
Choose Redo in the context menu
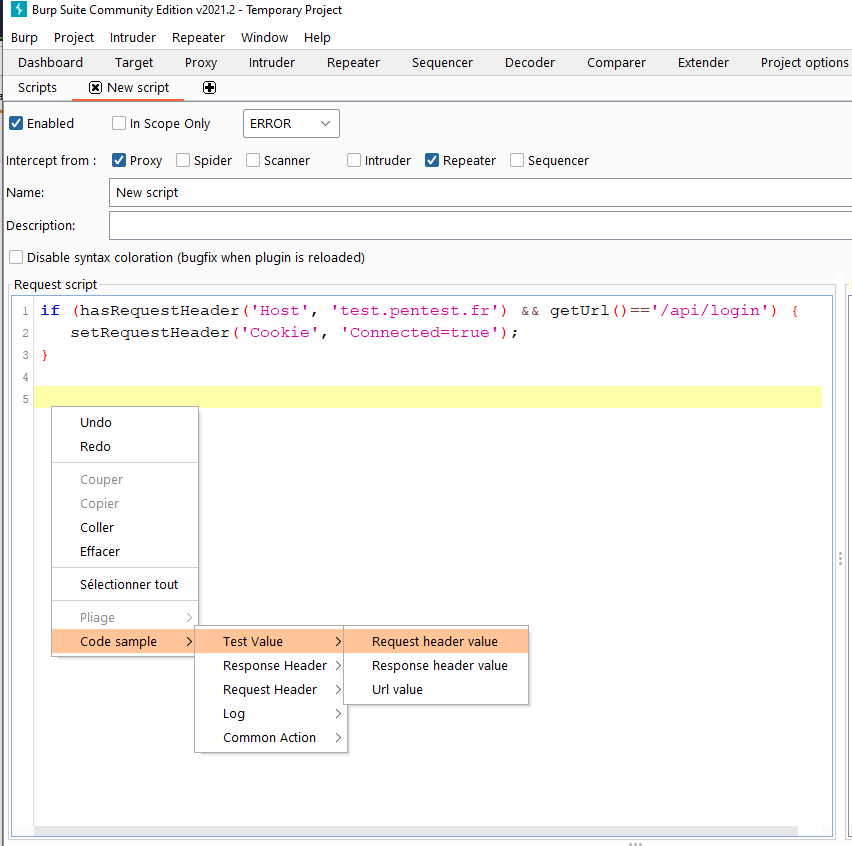click(x=125, y=446)
